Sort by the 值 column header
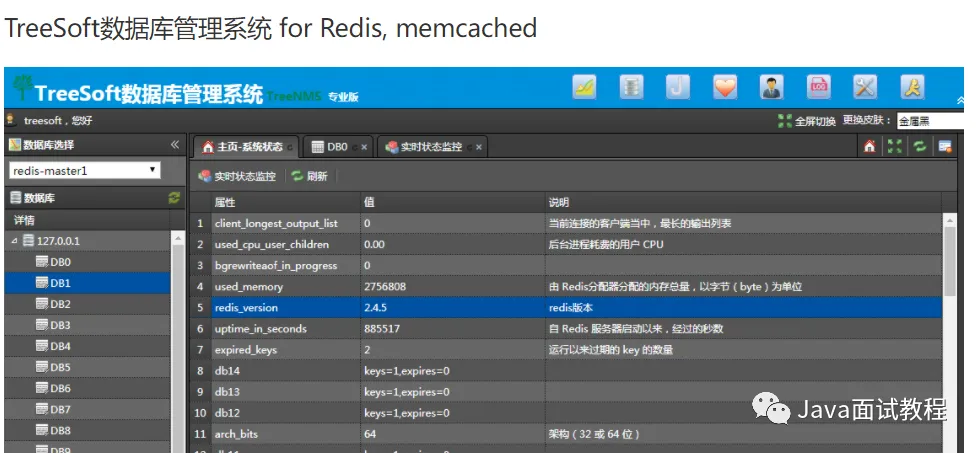This screenshot has height=453, width=979. tap(453, 202)
